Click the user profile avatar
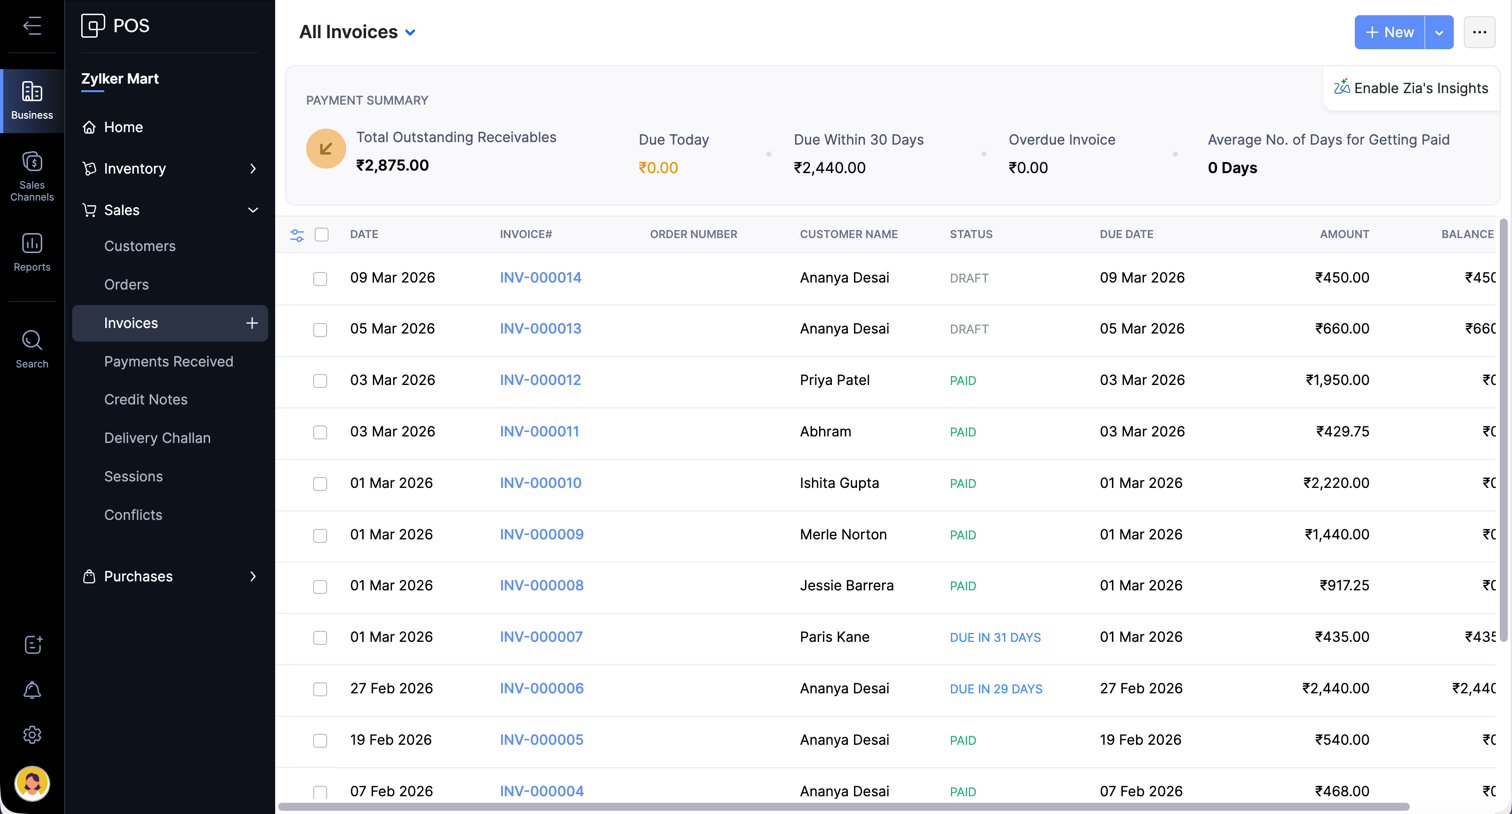The image size is (1512, 814). 32,783
